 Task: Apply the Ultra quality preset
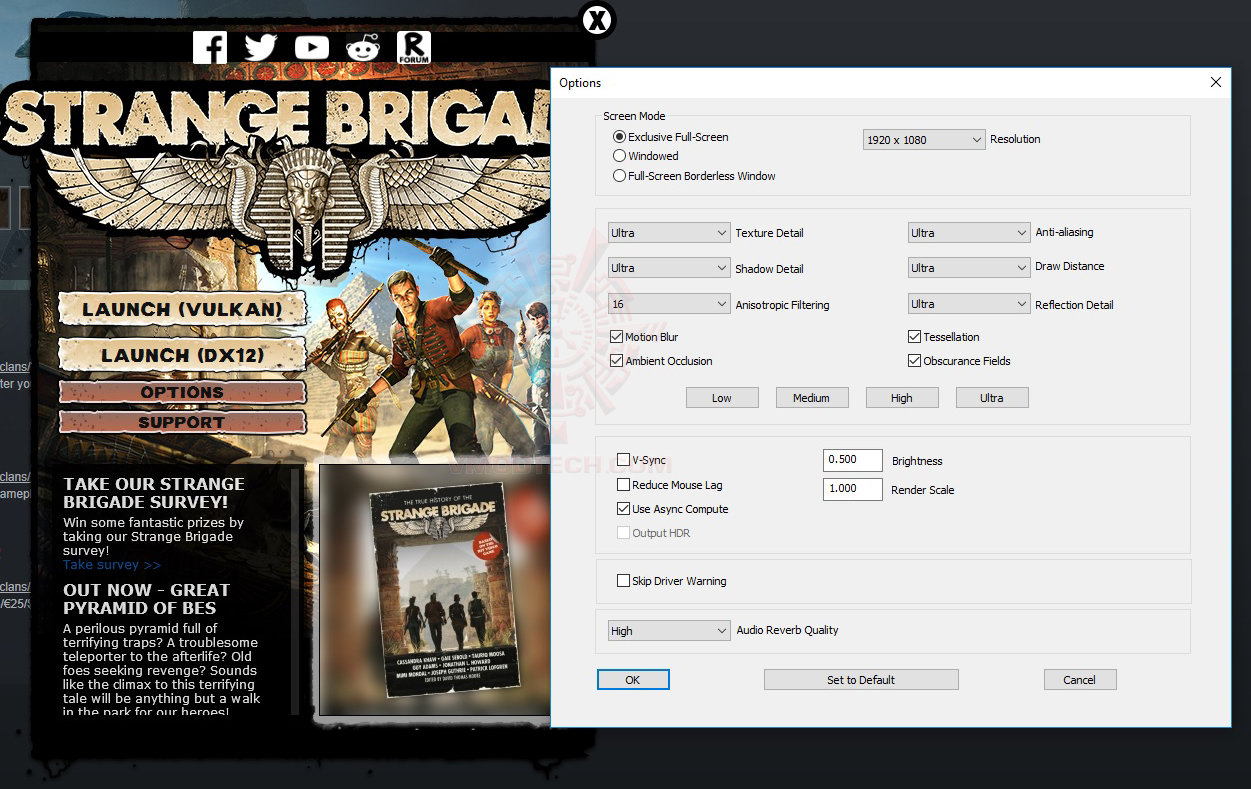pyautogui.click(x=992, y=398)
